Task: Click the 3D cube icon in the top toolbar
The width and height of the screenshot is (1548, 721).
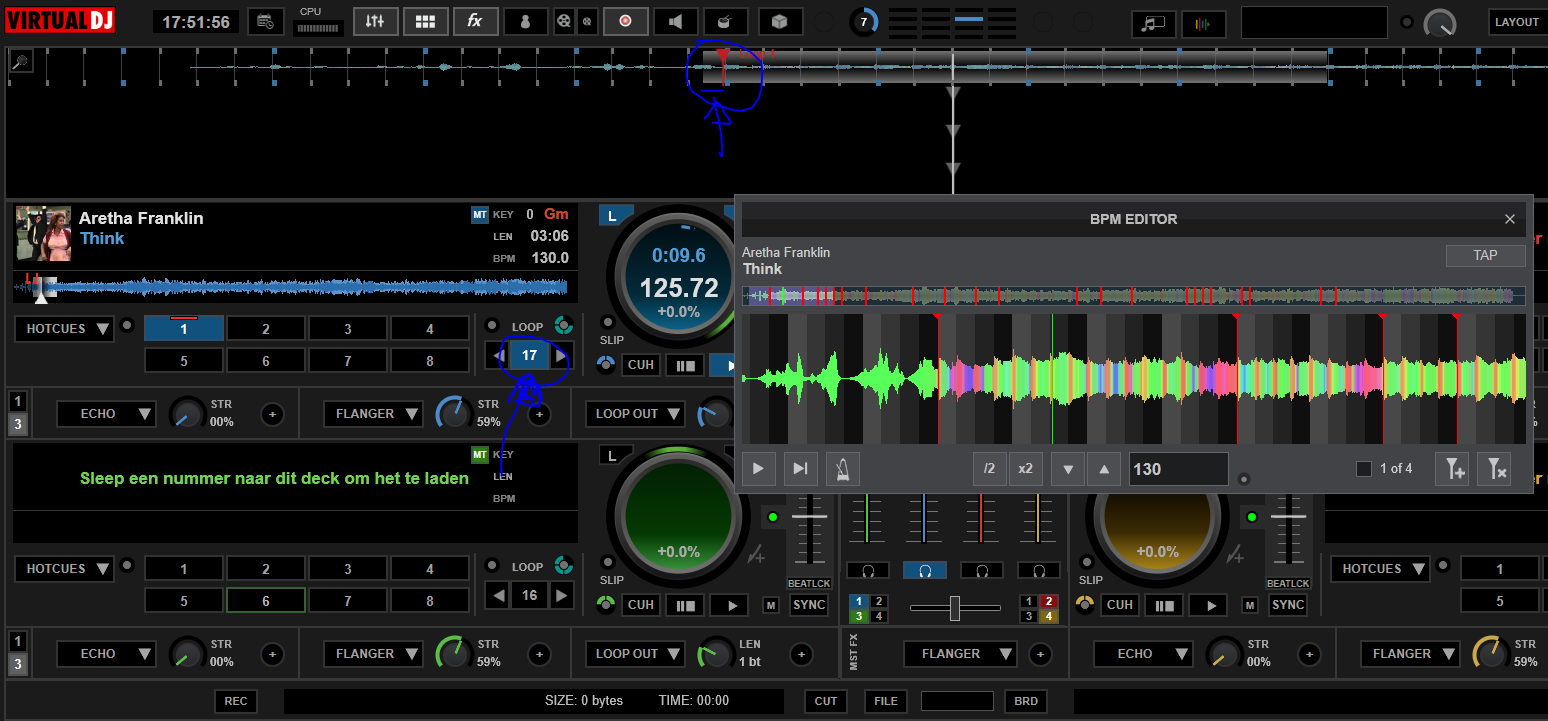Action: coord(780,21)
